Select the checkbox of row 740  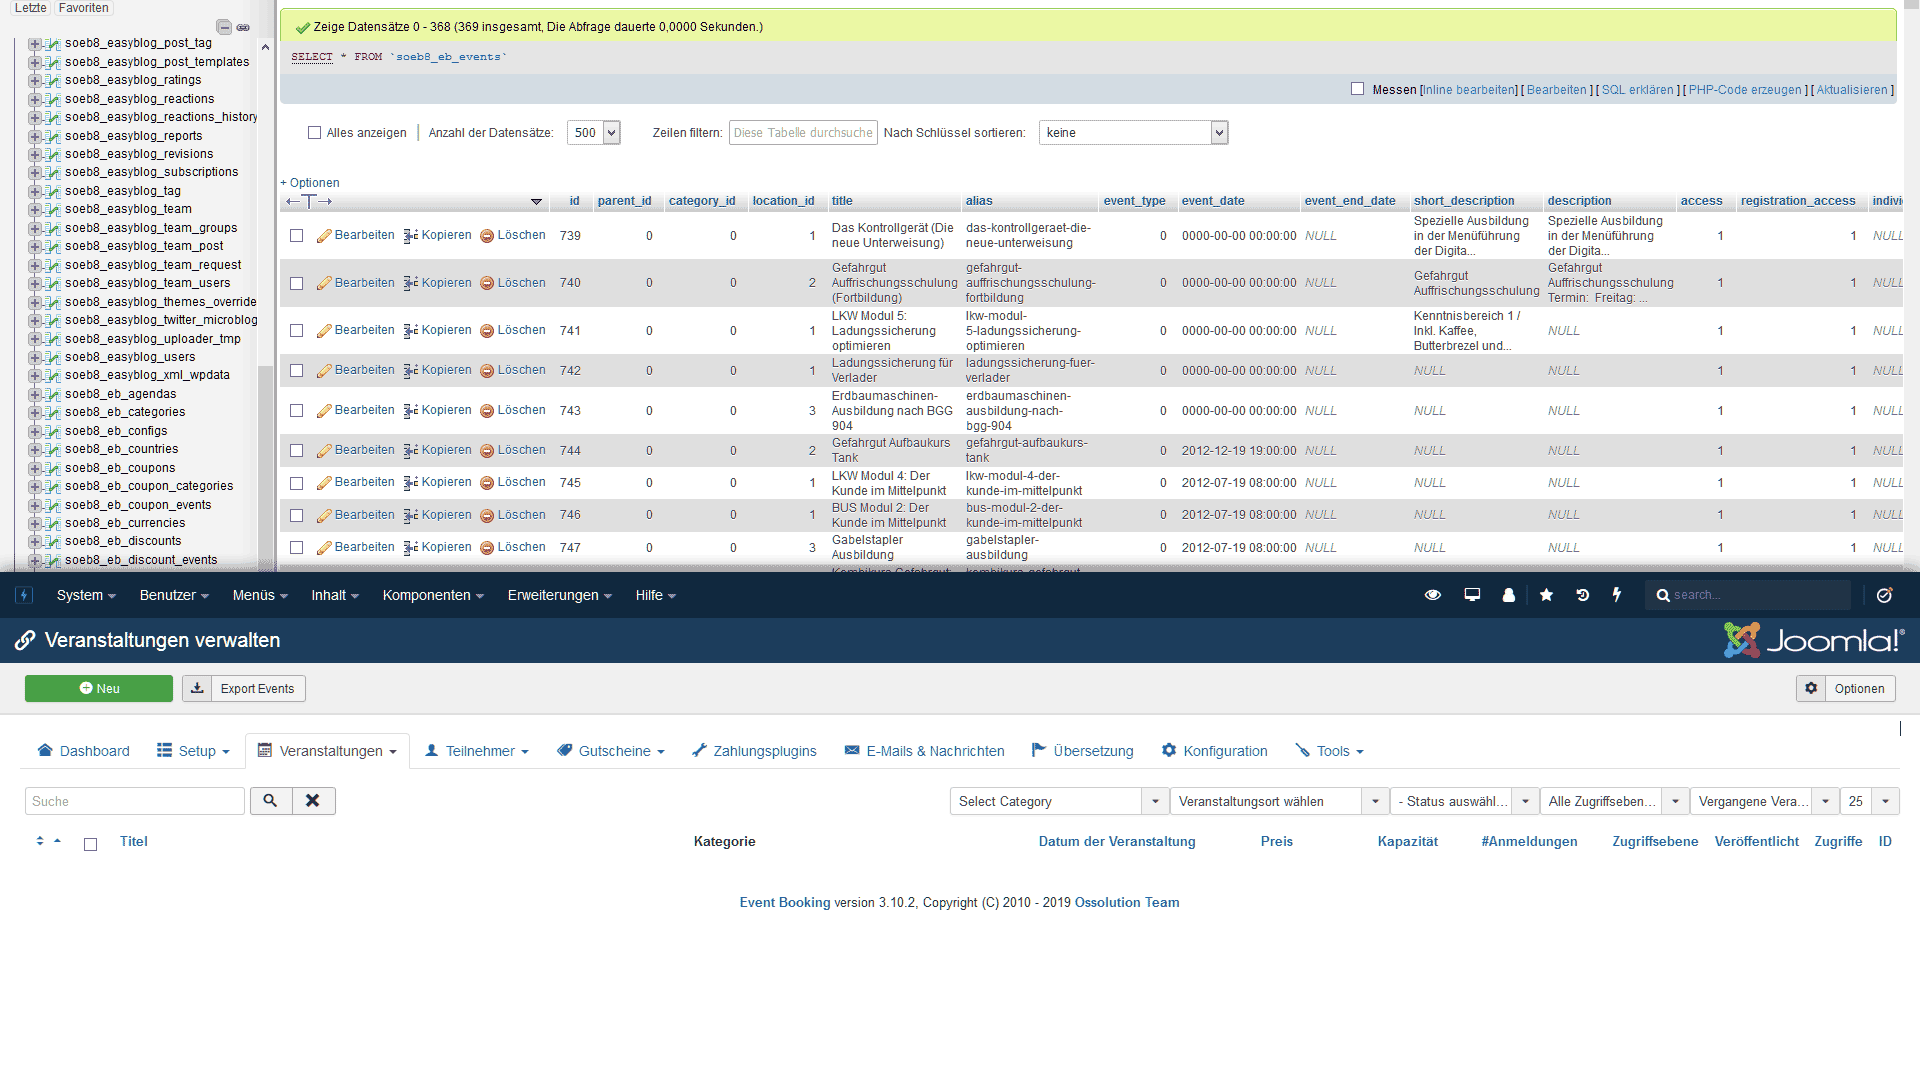(296, 284)
